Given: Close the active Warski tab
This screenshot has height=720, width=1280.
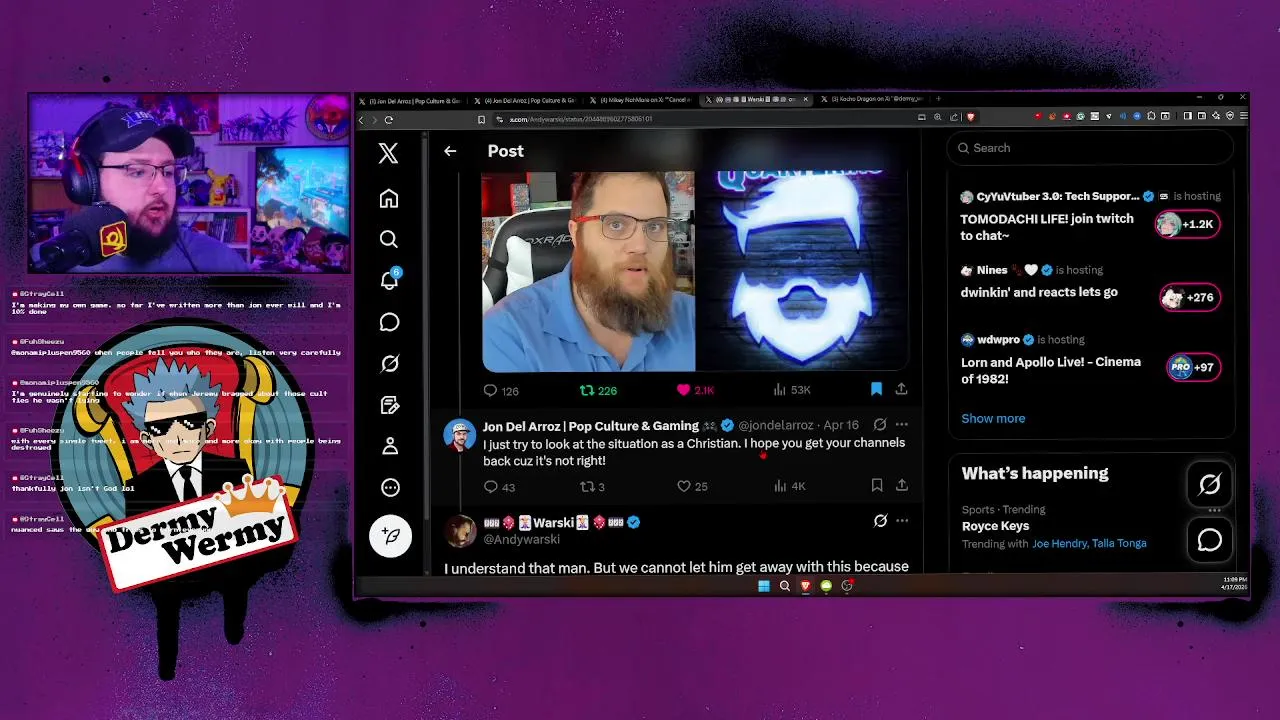Looking at the screenshot, I should click(805, 99).
